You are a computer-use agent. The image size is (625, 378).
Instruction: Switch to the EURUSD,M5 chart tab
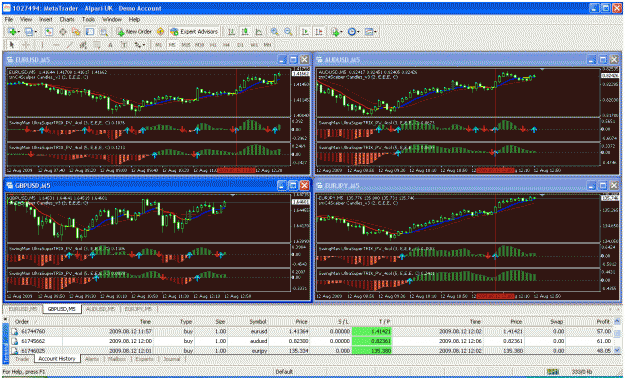tap(23, 309)
